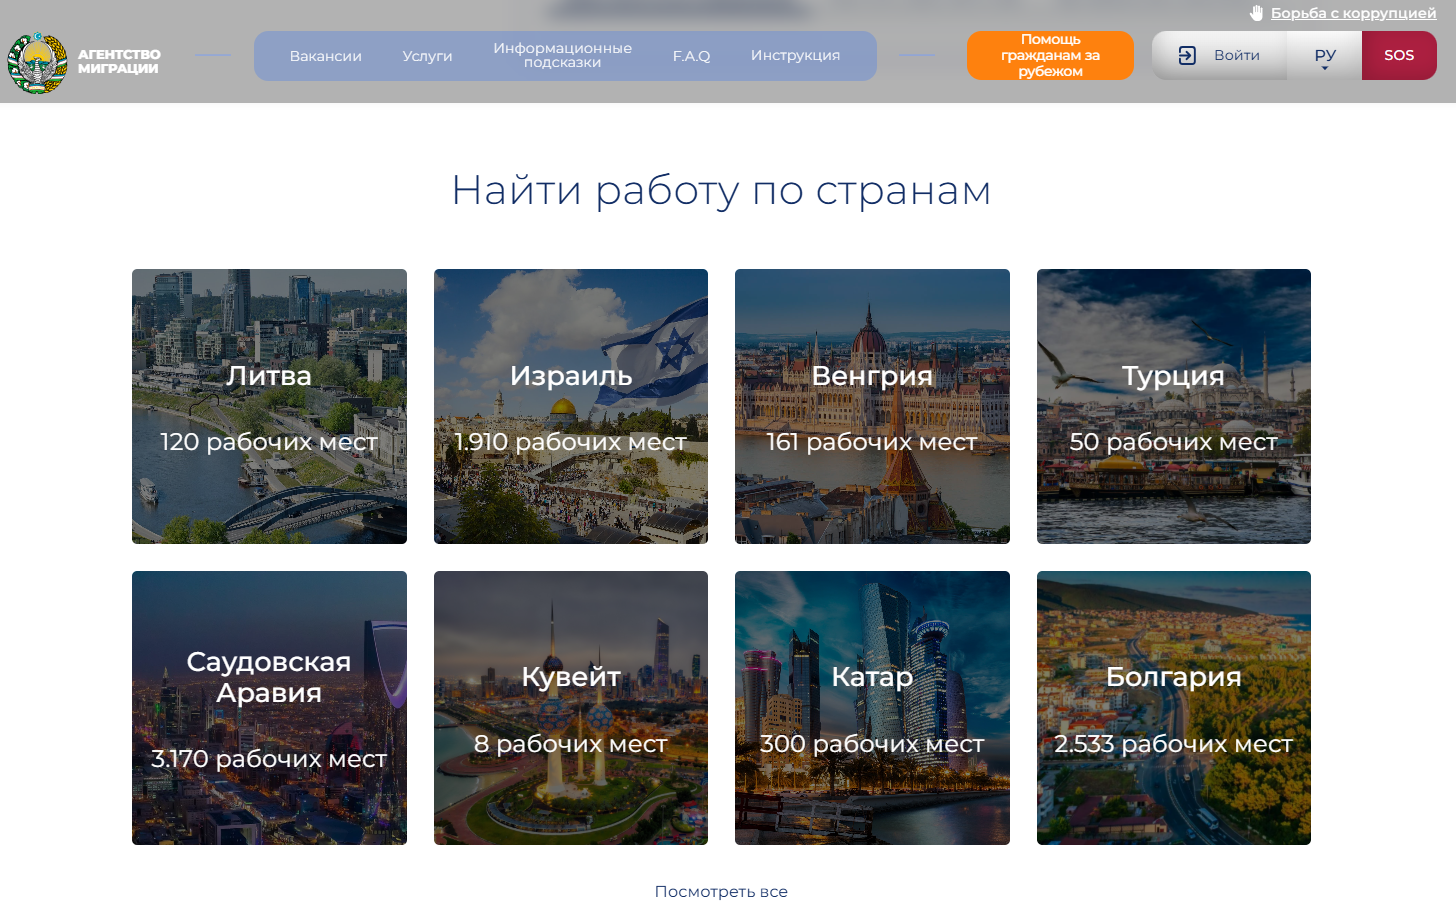1456x910 pixels.
Task: Open the Литва jobs card
Action: (269, 406)
